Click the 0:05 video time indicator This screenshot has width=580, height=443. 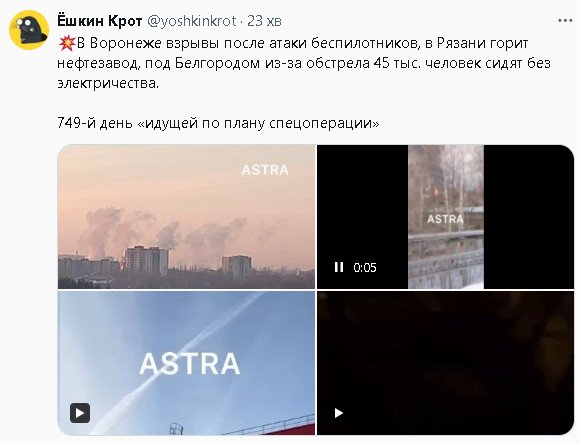pyautogui.click(x=365, y=267)
